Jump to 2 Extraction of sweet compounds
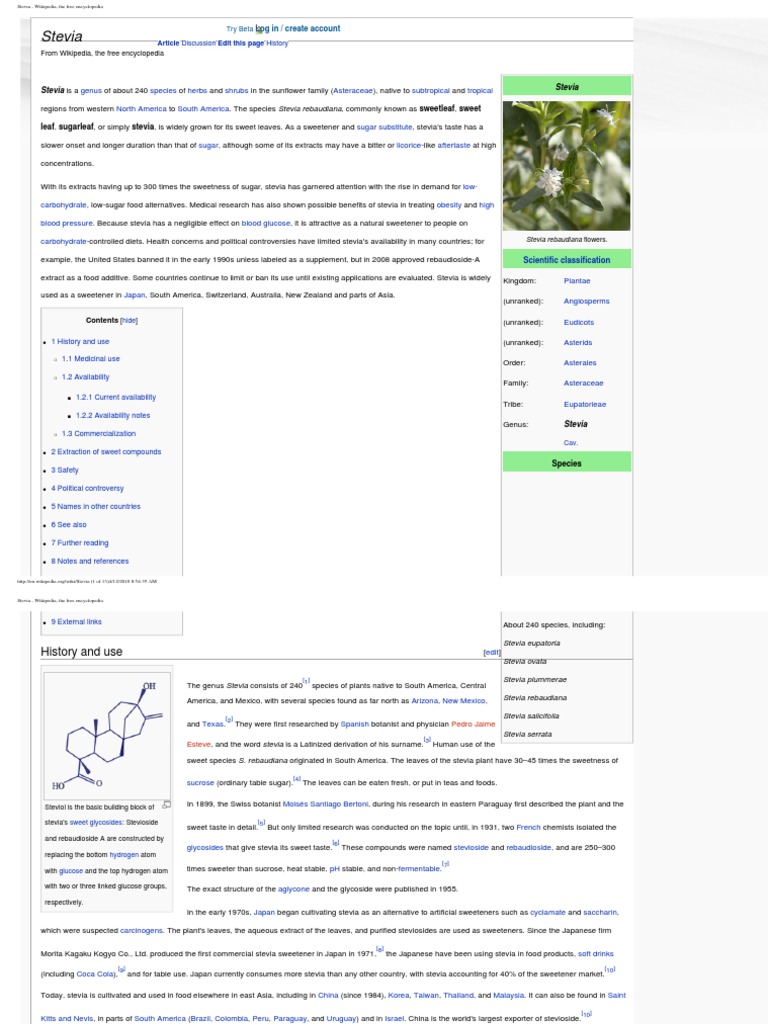 [x=106, y=452]
